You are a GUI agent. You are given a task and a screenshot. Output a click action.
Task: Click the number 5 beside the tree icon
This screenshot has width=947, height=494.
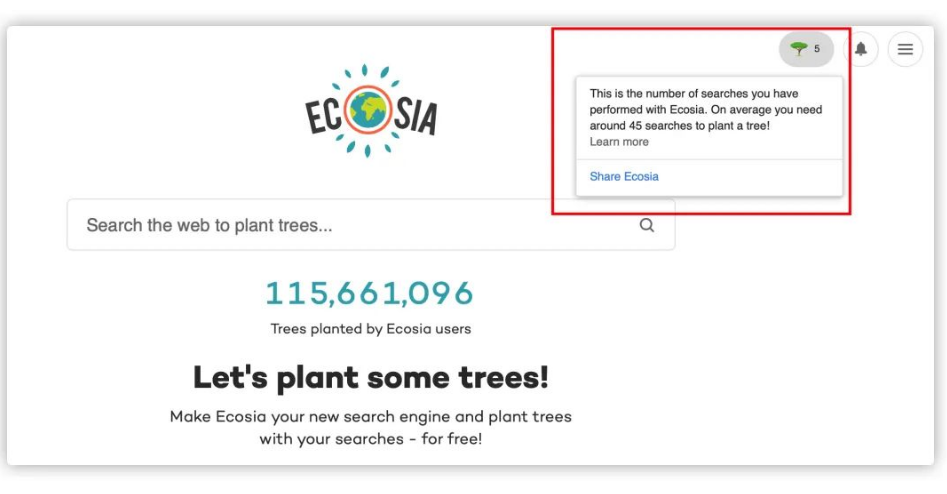(x=817, y=49)
